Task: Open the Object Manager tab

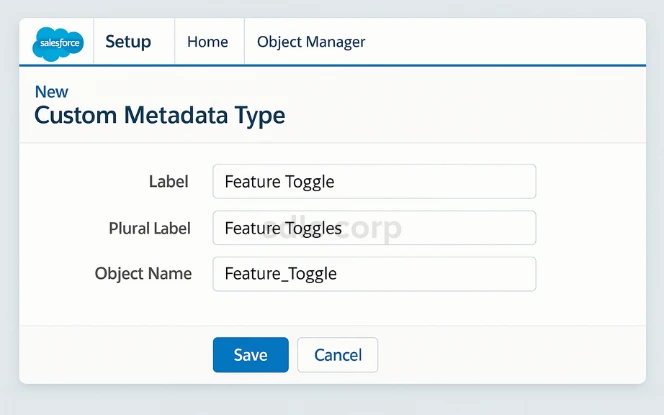Action: coord(311,42)
